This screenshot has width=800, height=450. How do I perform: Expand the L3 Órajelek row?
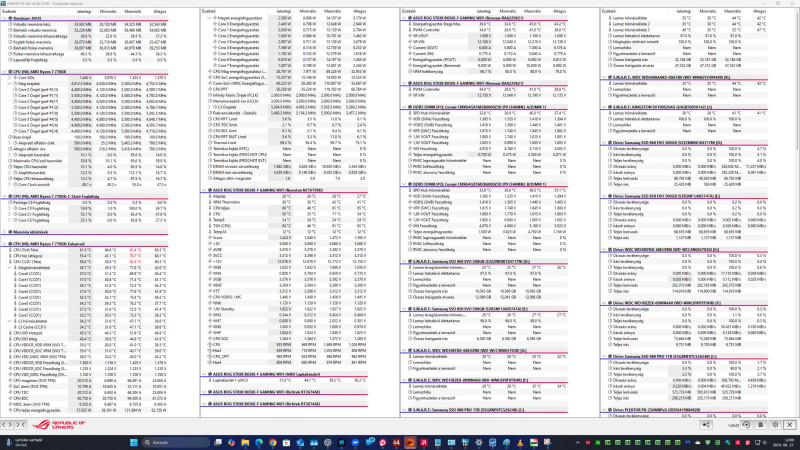point(209,107)
